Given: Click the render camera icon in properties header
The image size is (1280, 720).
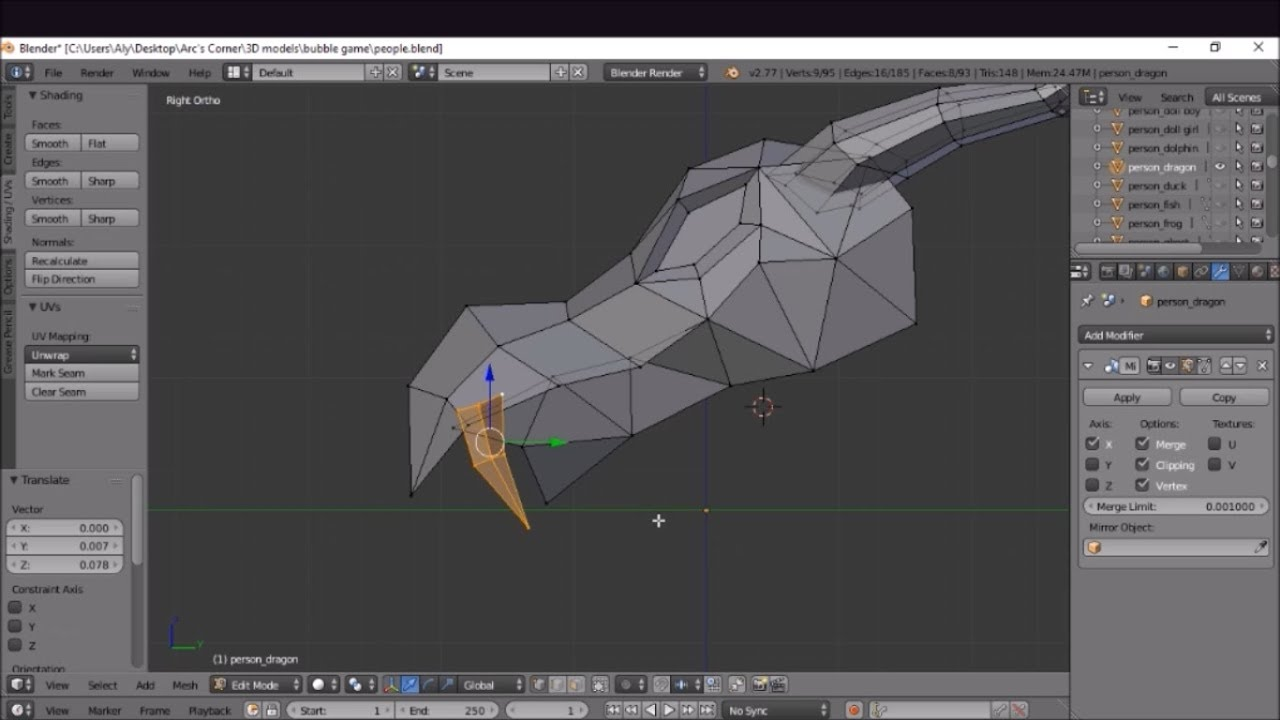Looking at the screenshot, I should [x=1108, y=271].
